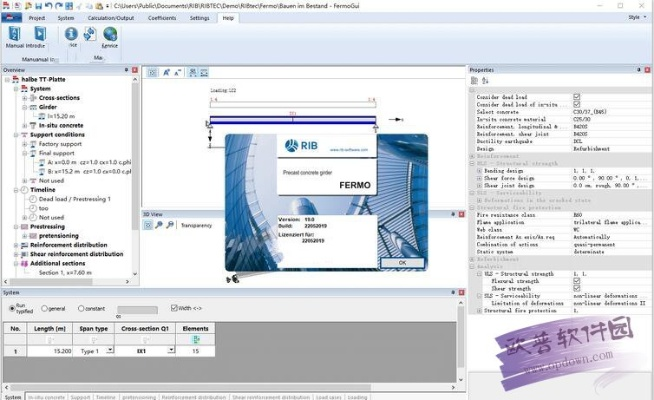654x400 pixels.
Task: Click the zoom-in magnifier in 3D View
Action: (158, 225)
